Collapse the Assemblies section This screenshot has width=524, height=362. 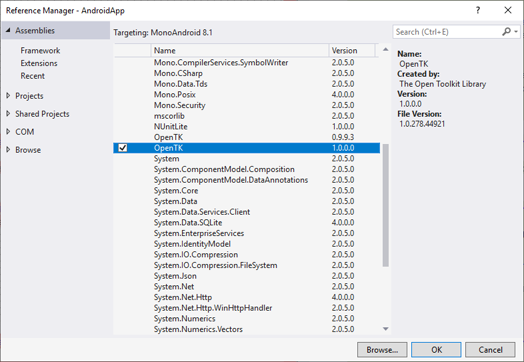(x=8, y=30)
